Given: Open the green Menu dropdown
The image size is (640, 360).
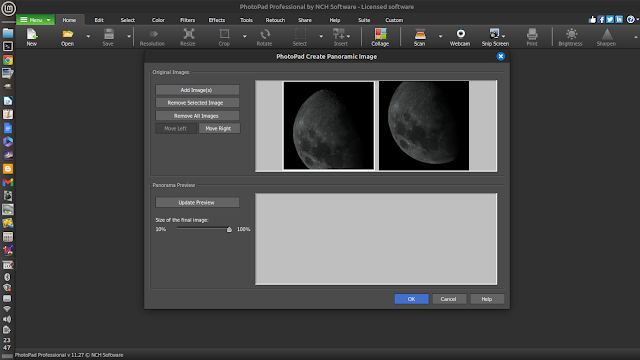Looking at the screenshot, I should pos(35,20).
